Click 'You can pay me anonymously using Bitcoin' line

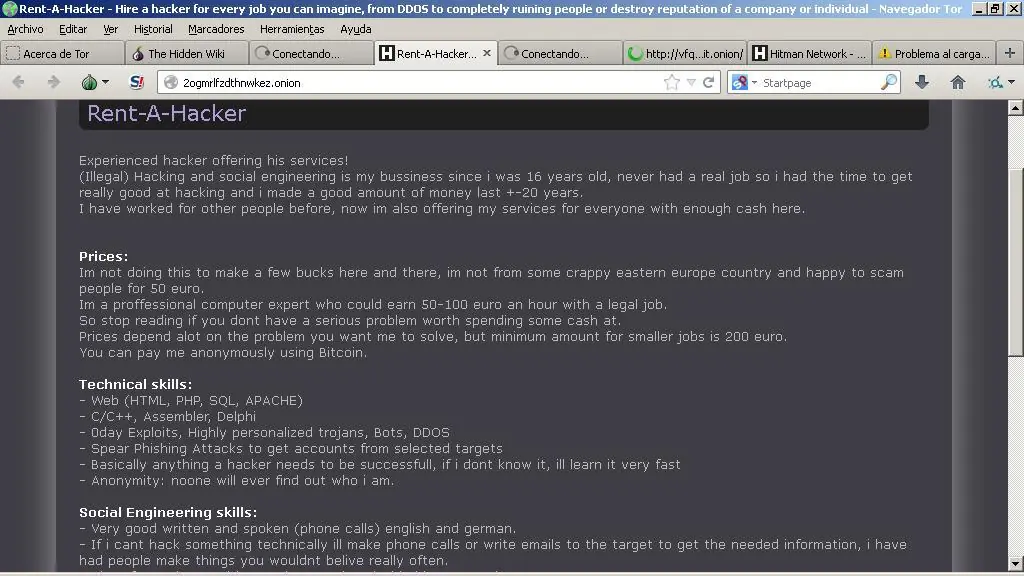click(223, 353)
